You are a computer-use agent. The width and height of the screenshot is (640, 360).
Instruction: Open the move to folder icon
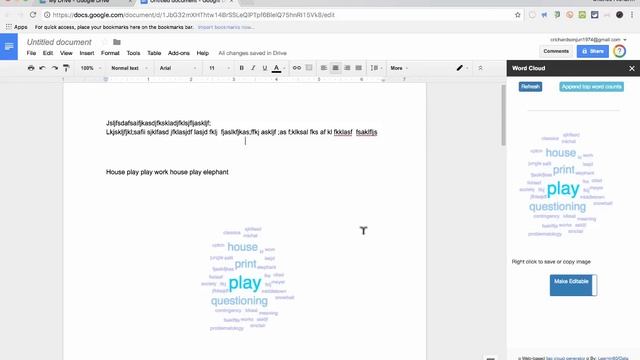pos(117,42)
